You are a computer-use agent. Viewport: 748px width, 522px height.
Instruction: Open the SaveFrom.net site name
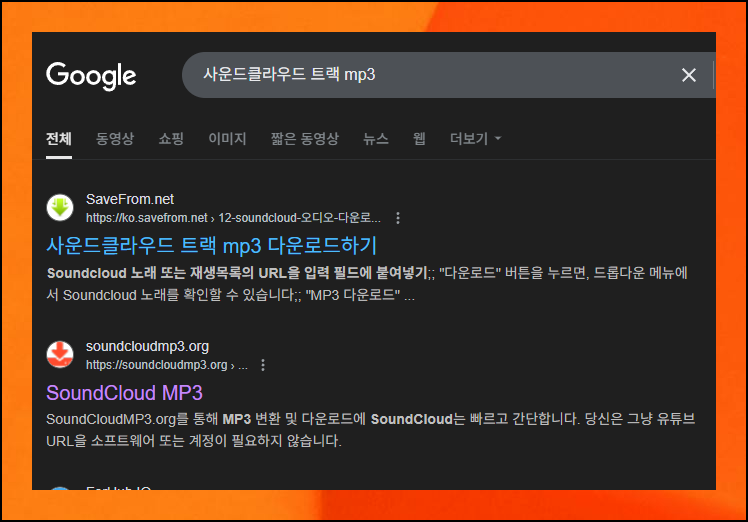(130, 199)
